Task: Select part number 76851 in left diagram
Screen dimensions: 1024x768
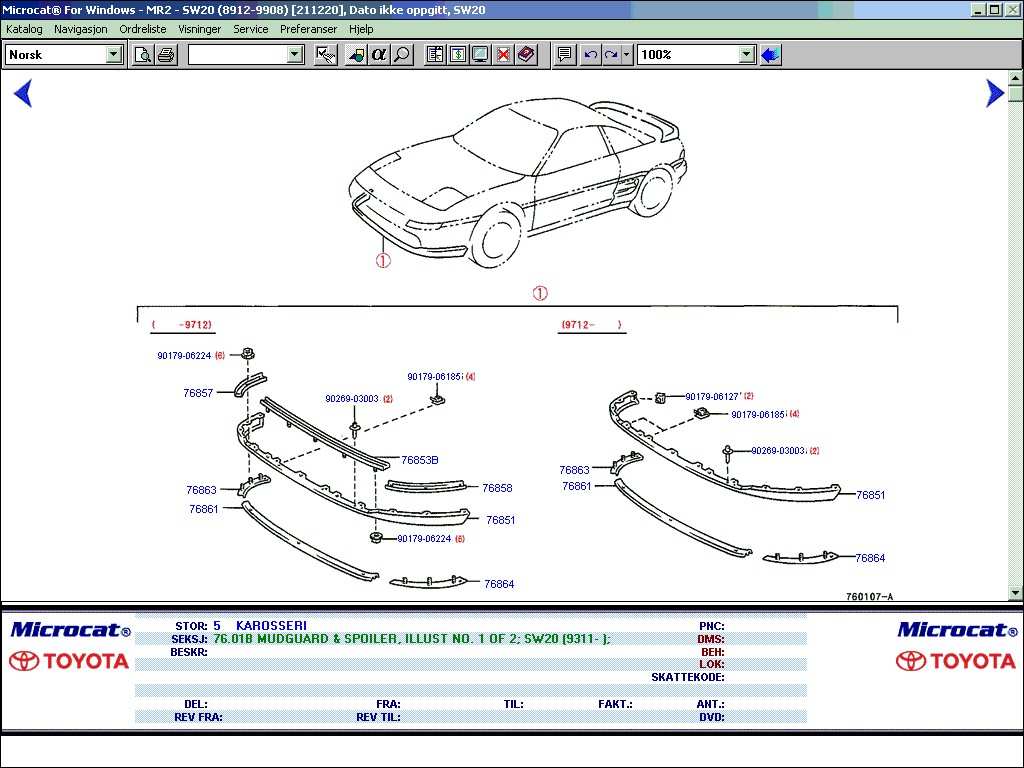Action: tap(500, 520)
